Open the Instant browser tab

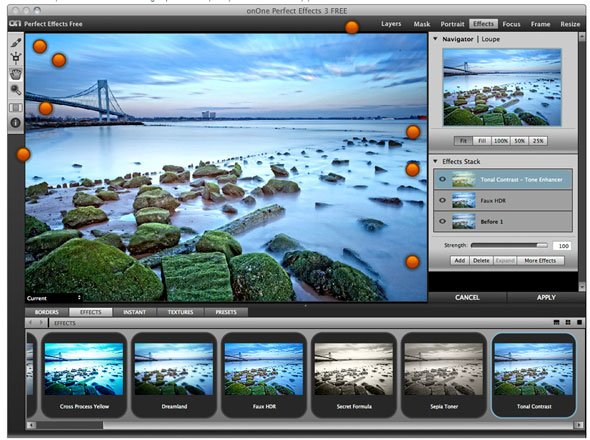click(x=134, y=312)
